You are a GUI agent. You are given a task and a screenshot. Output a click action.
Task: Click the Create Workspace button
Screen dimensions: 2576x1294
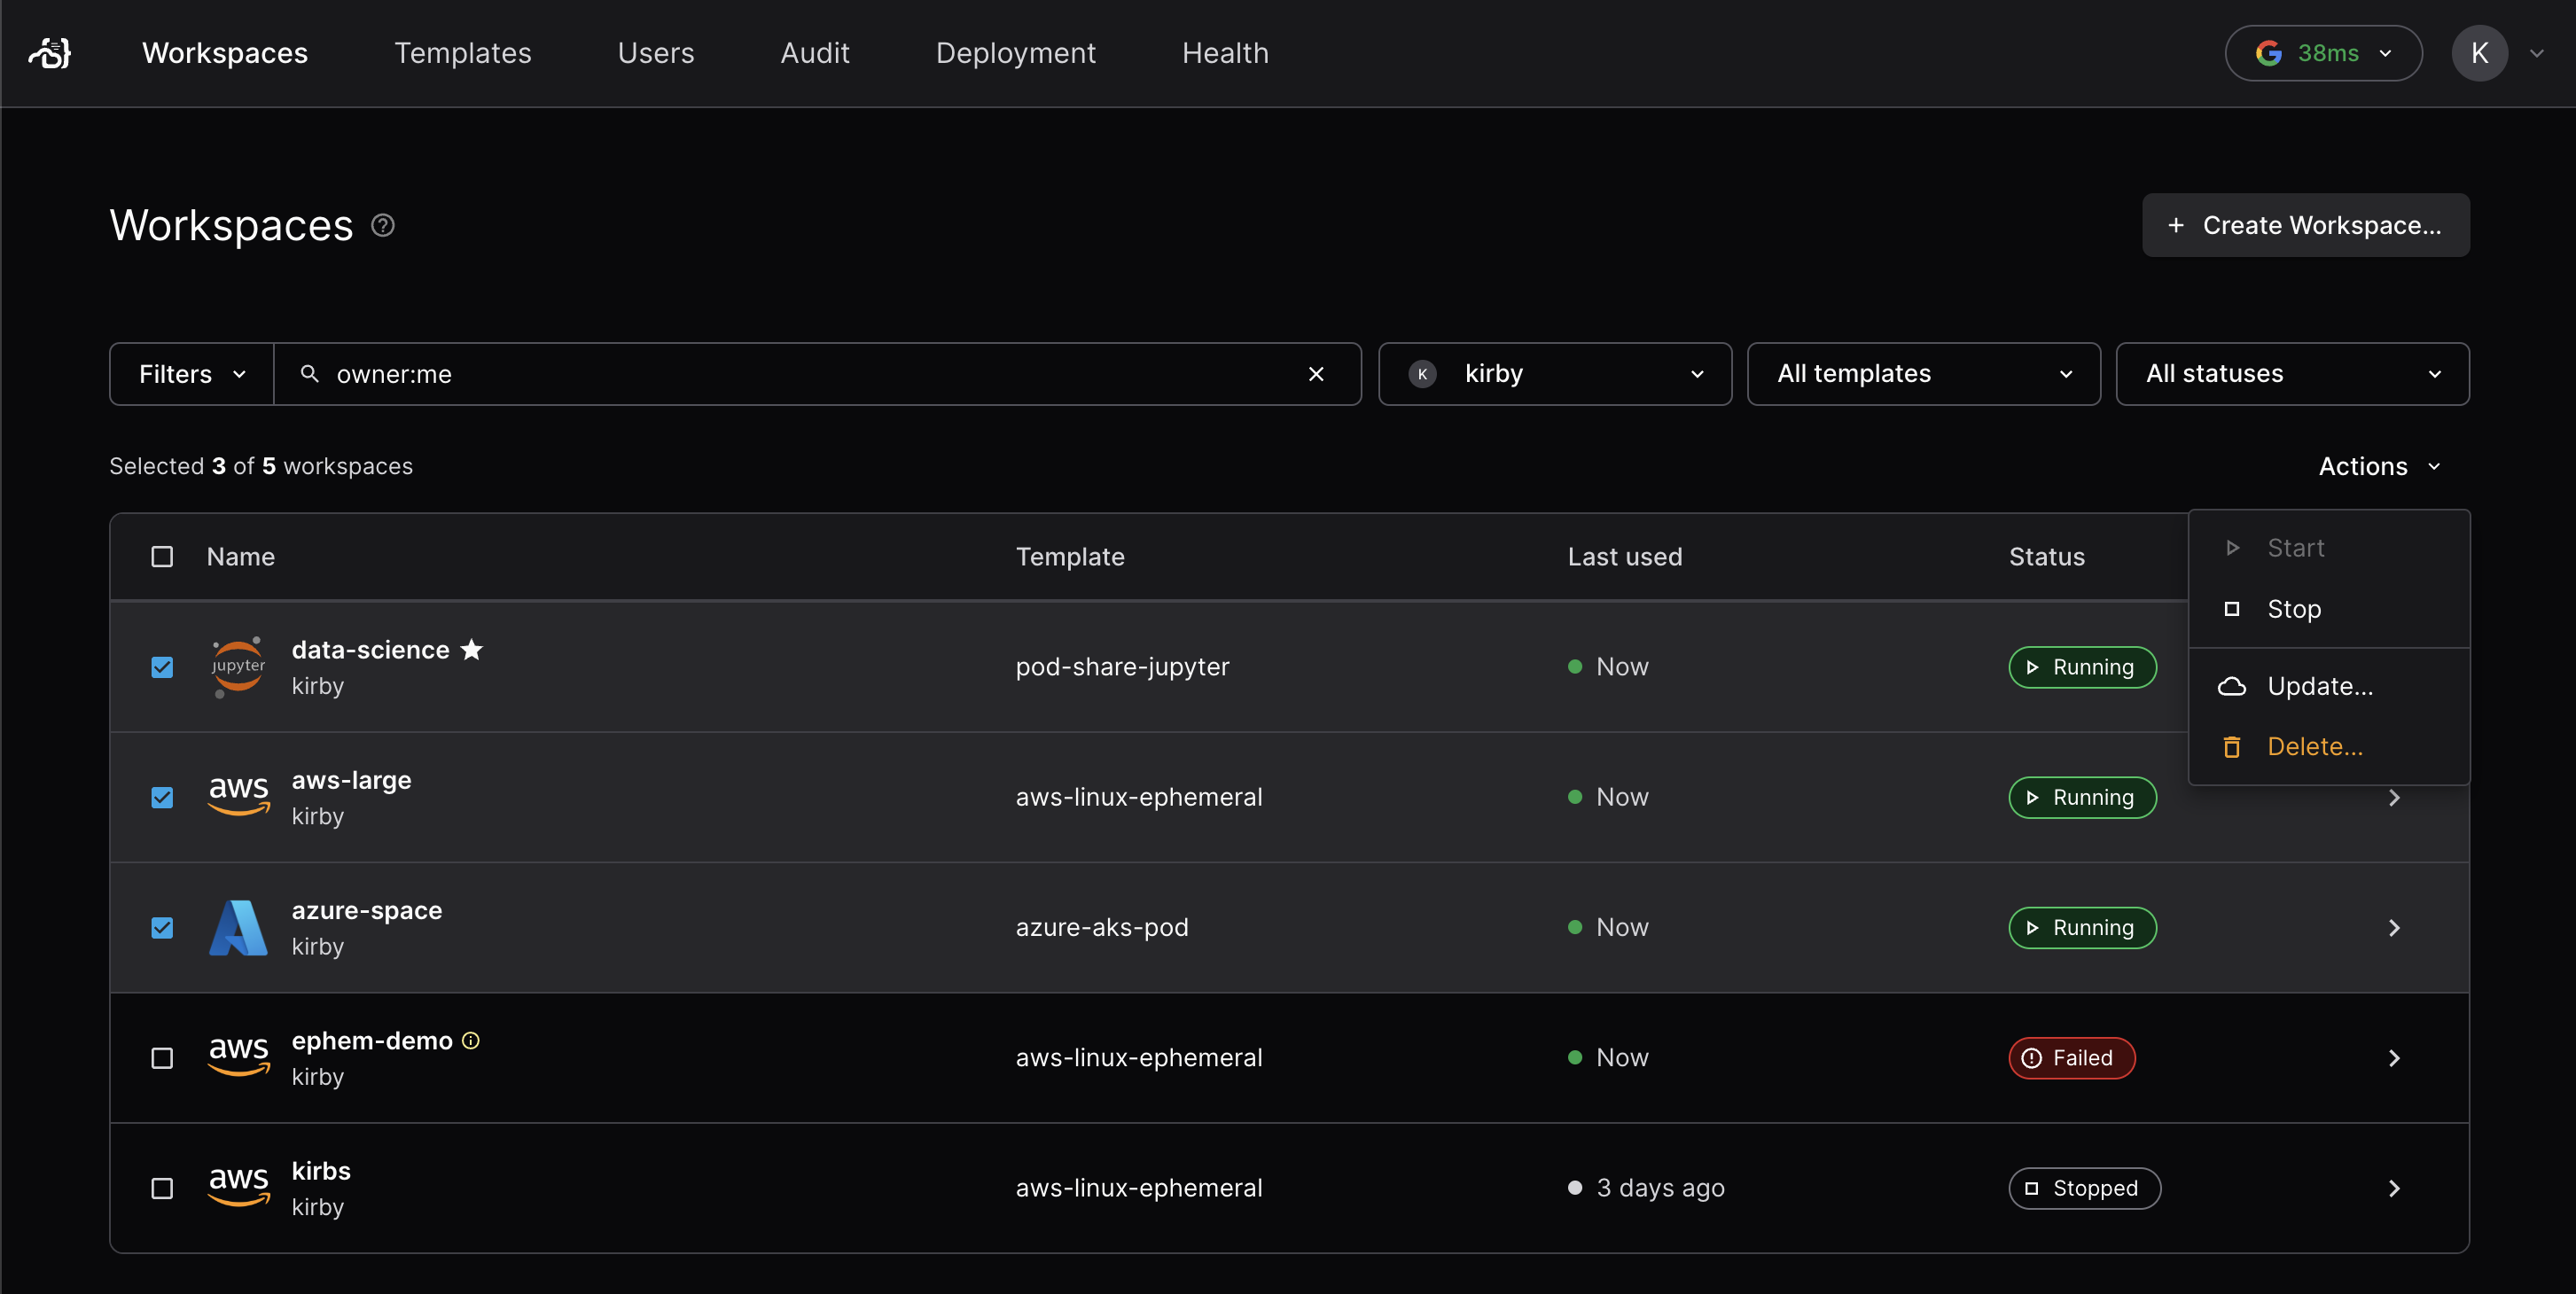pyautogui.click(x=2305, y=225)
